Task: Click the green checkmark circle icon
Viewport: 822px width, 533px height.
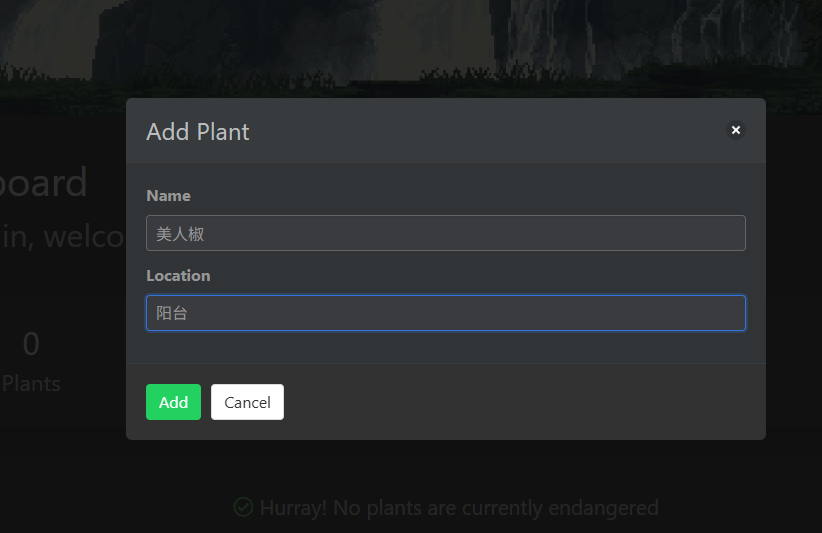Action: coord(243,507)
